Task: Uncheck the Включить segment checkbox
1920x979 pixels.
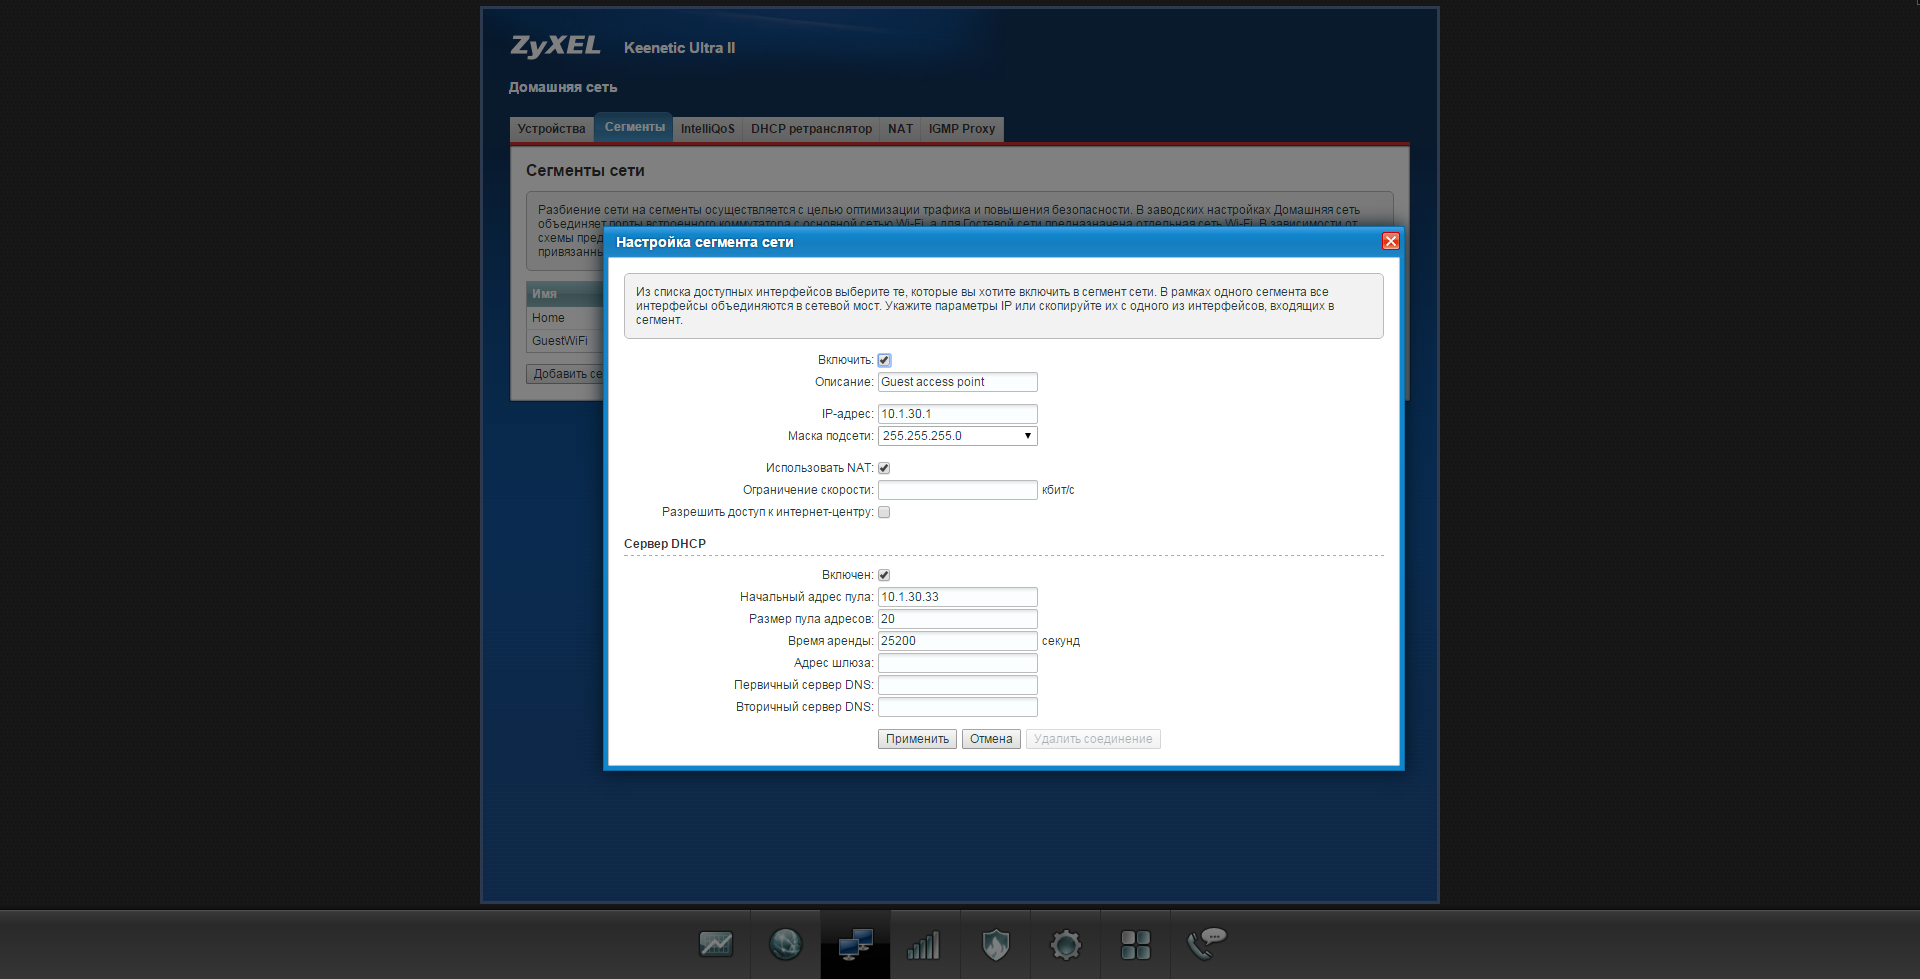Action: pyautogui.click(x=884, y=360)
